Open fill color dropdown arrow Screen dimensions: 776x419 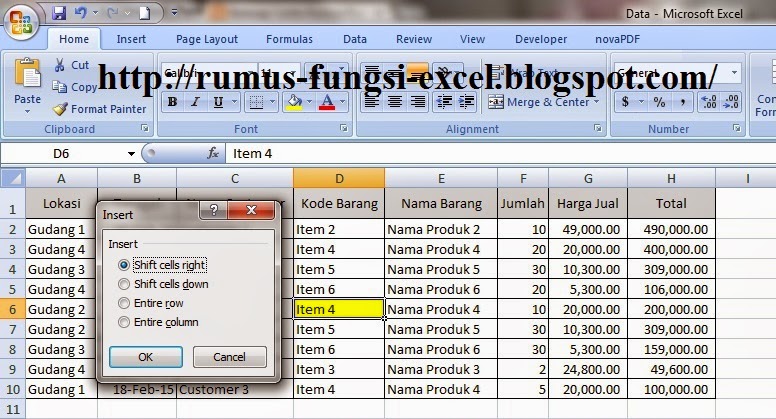[309, 102]
